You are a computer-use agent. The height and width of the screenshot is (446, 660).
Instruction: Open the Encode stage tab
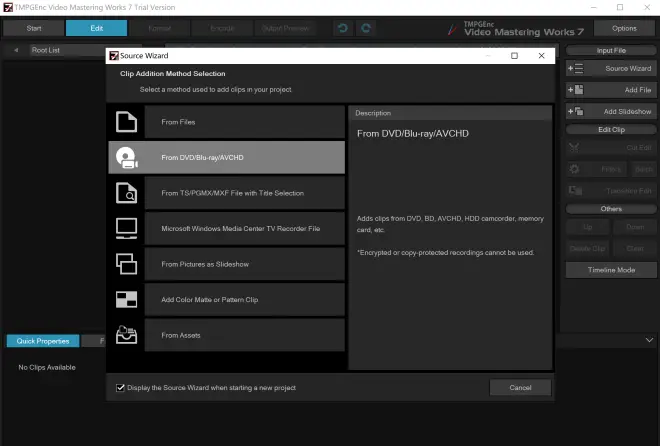(222, 28)
